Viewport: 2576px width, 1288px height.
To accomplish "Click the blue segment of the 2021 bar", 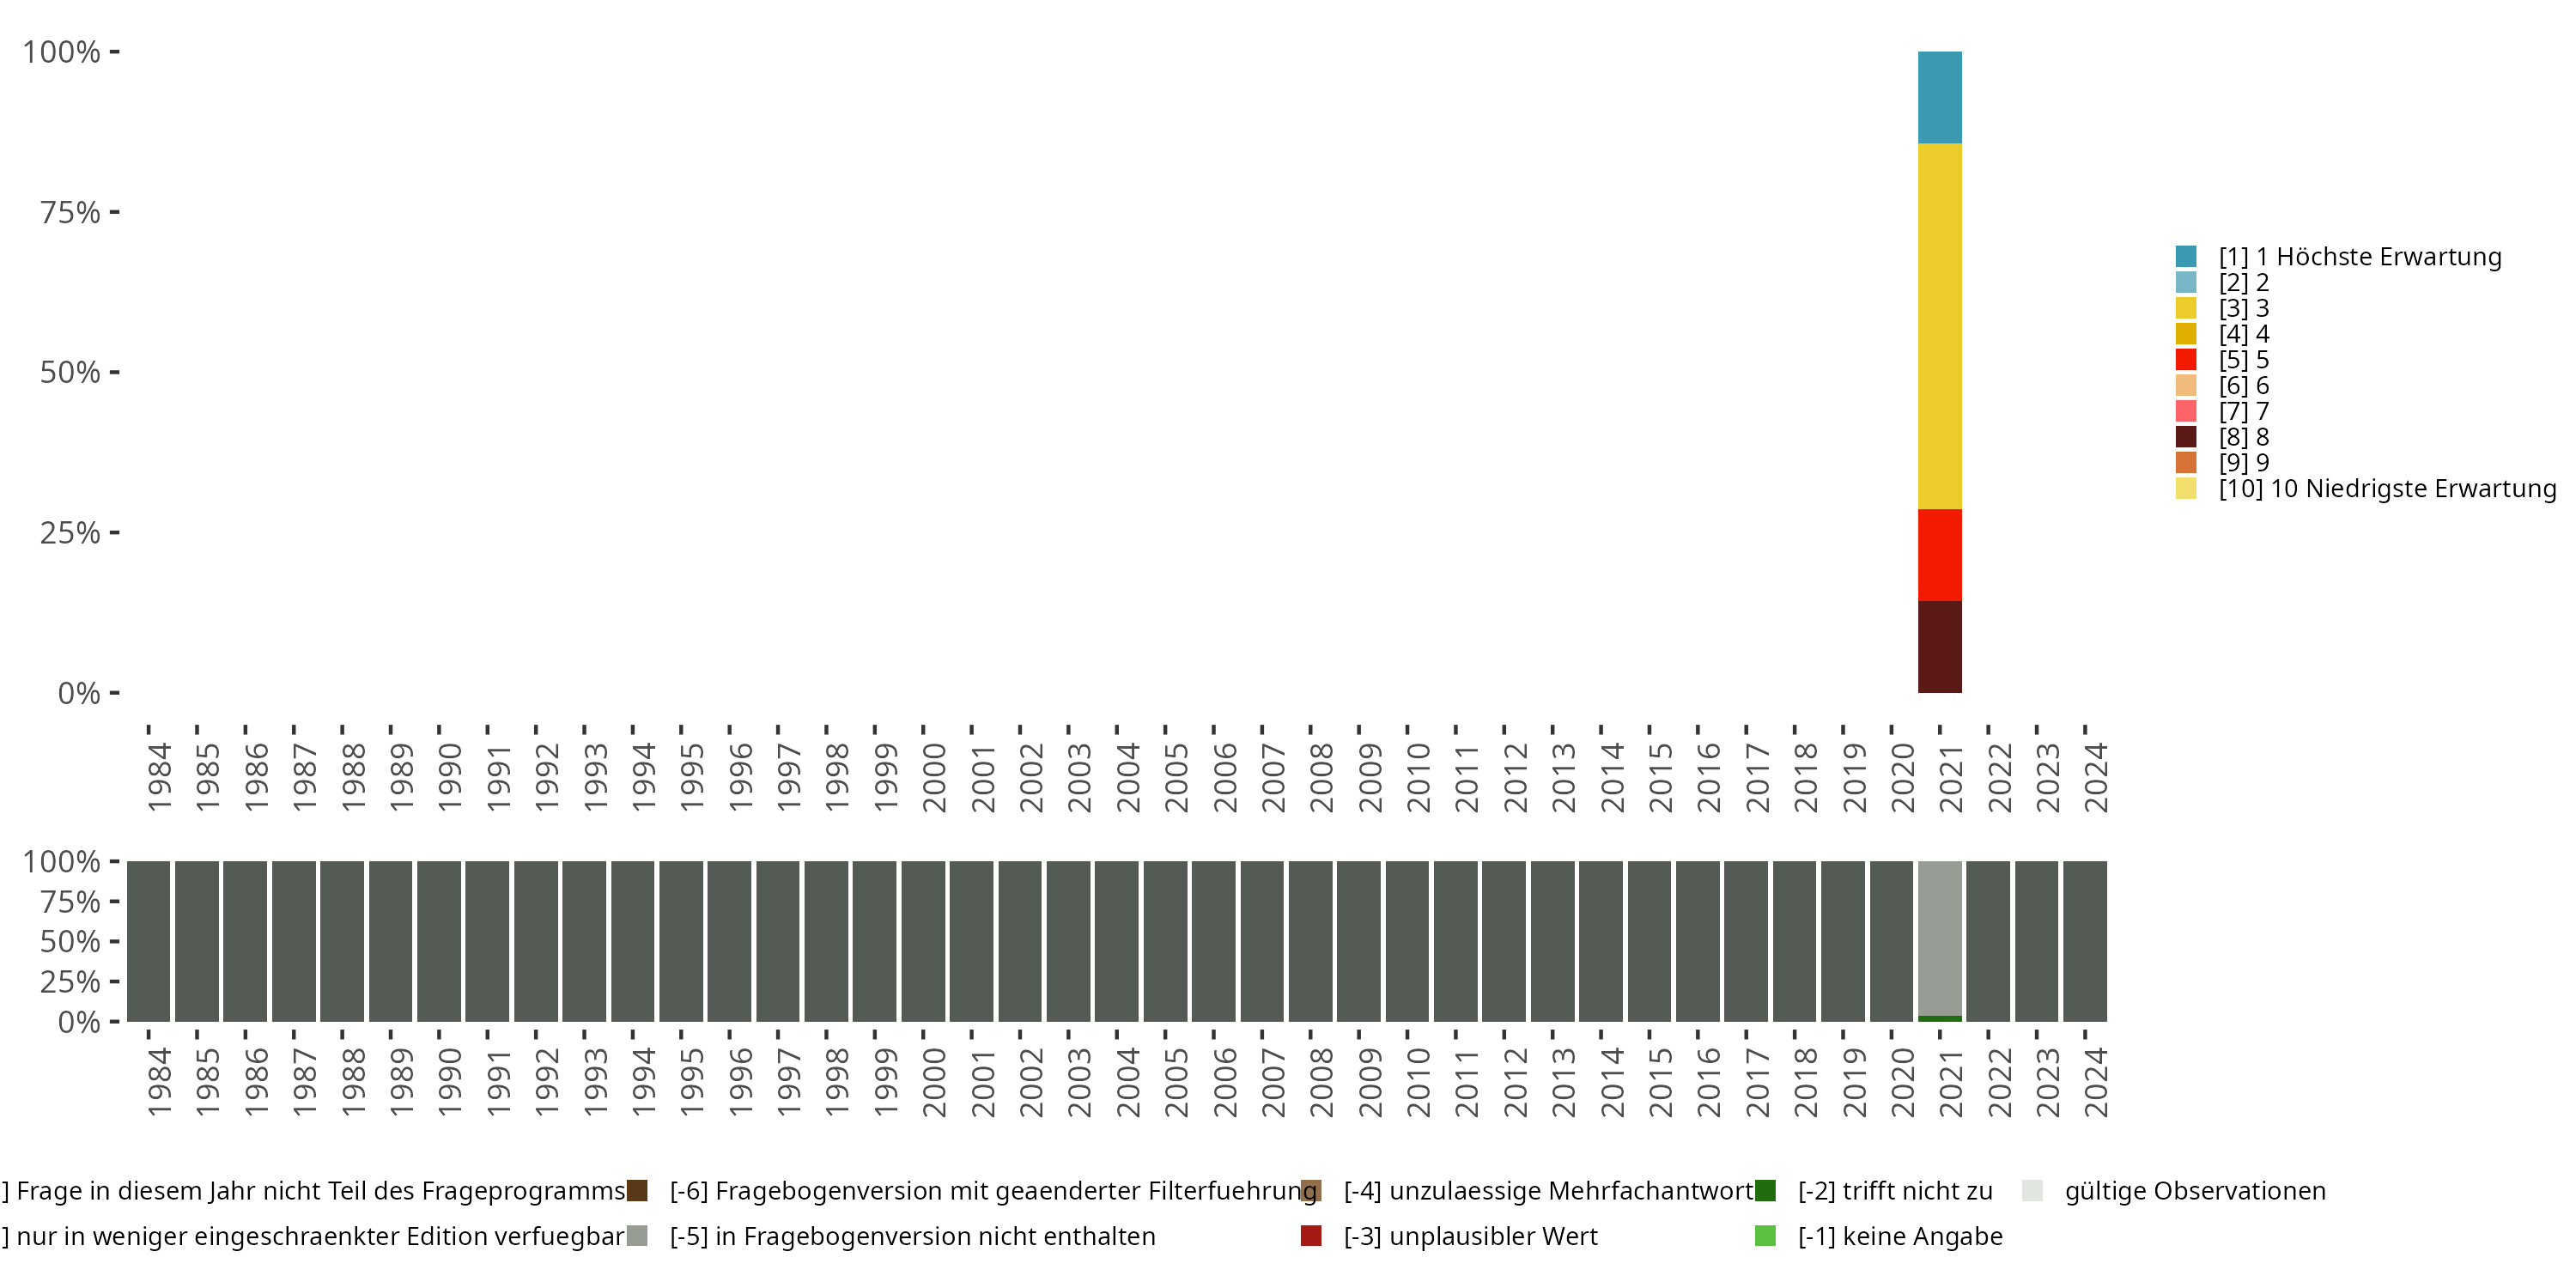I will click(x=1939, y=97).
